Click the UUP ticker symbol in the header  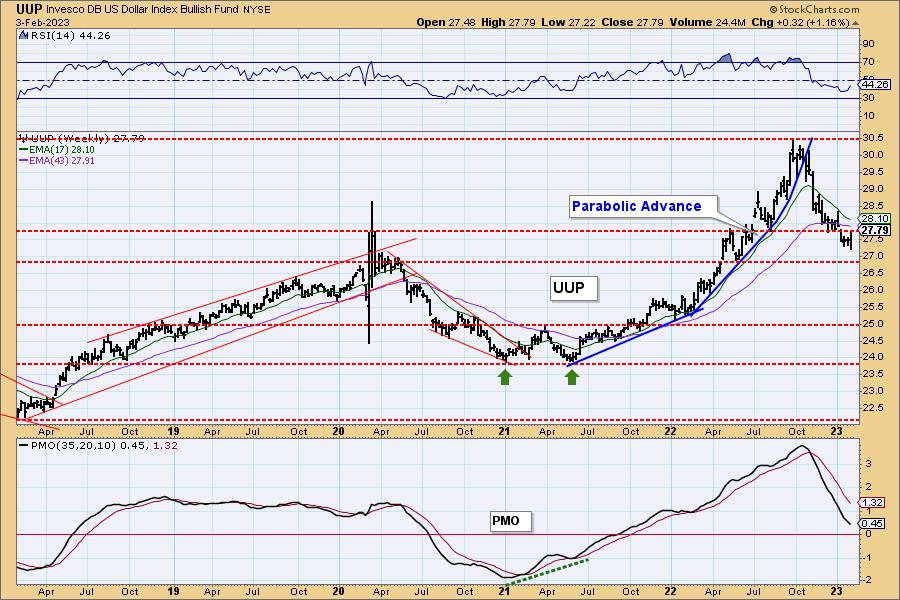pos(29,9)
